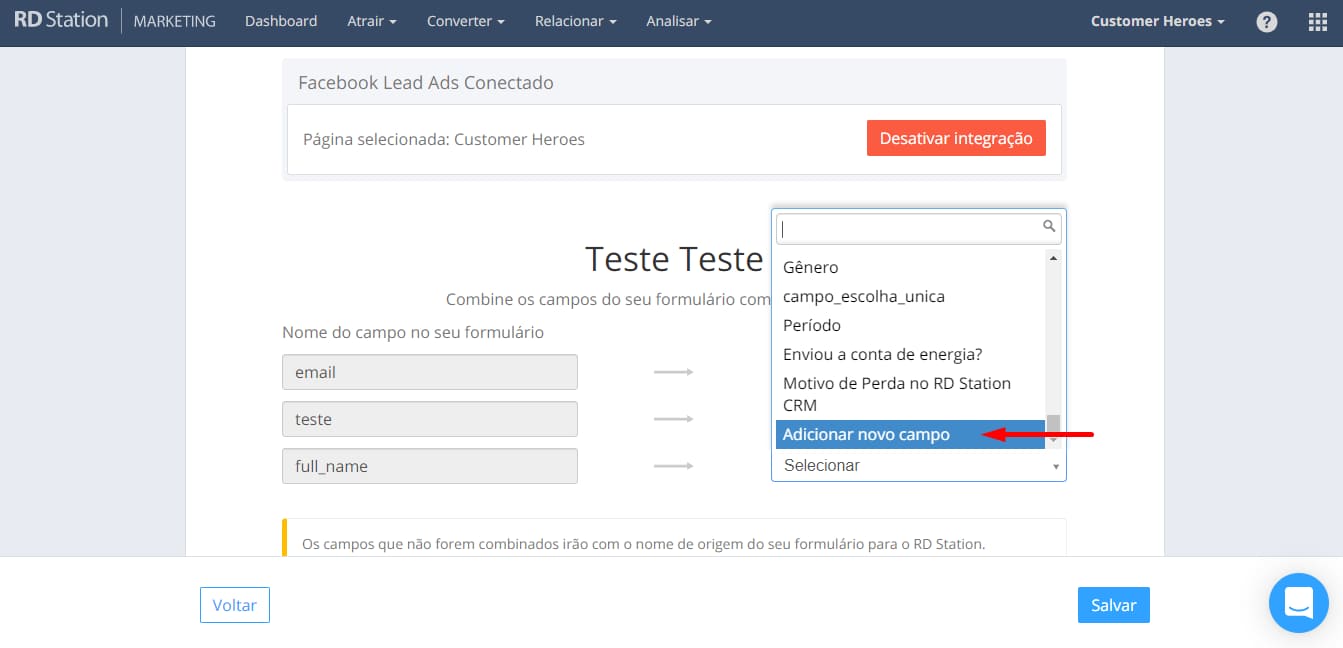Click the MARKETING label in the header

174,20
